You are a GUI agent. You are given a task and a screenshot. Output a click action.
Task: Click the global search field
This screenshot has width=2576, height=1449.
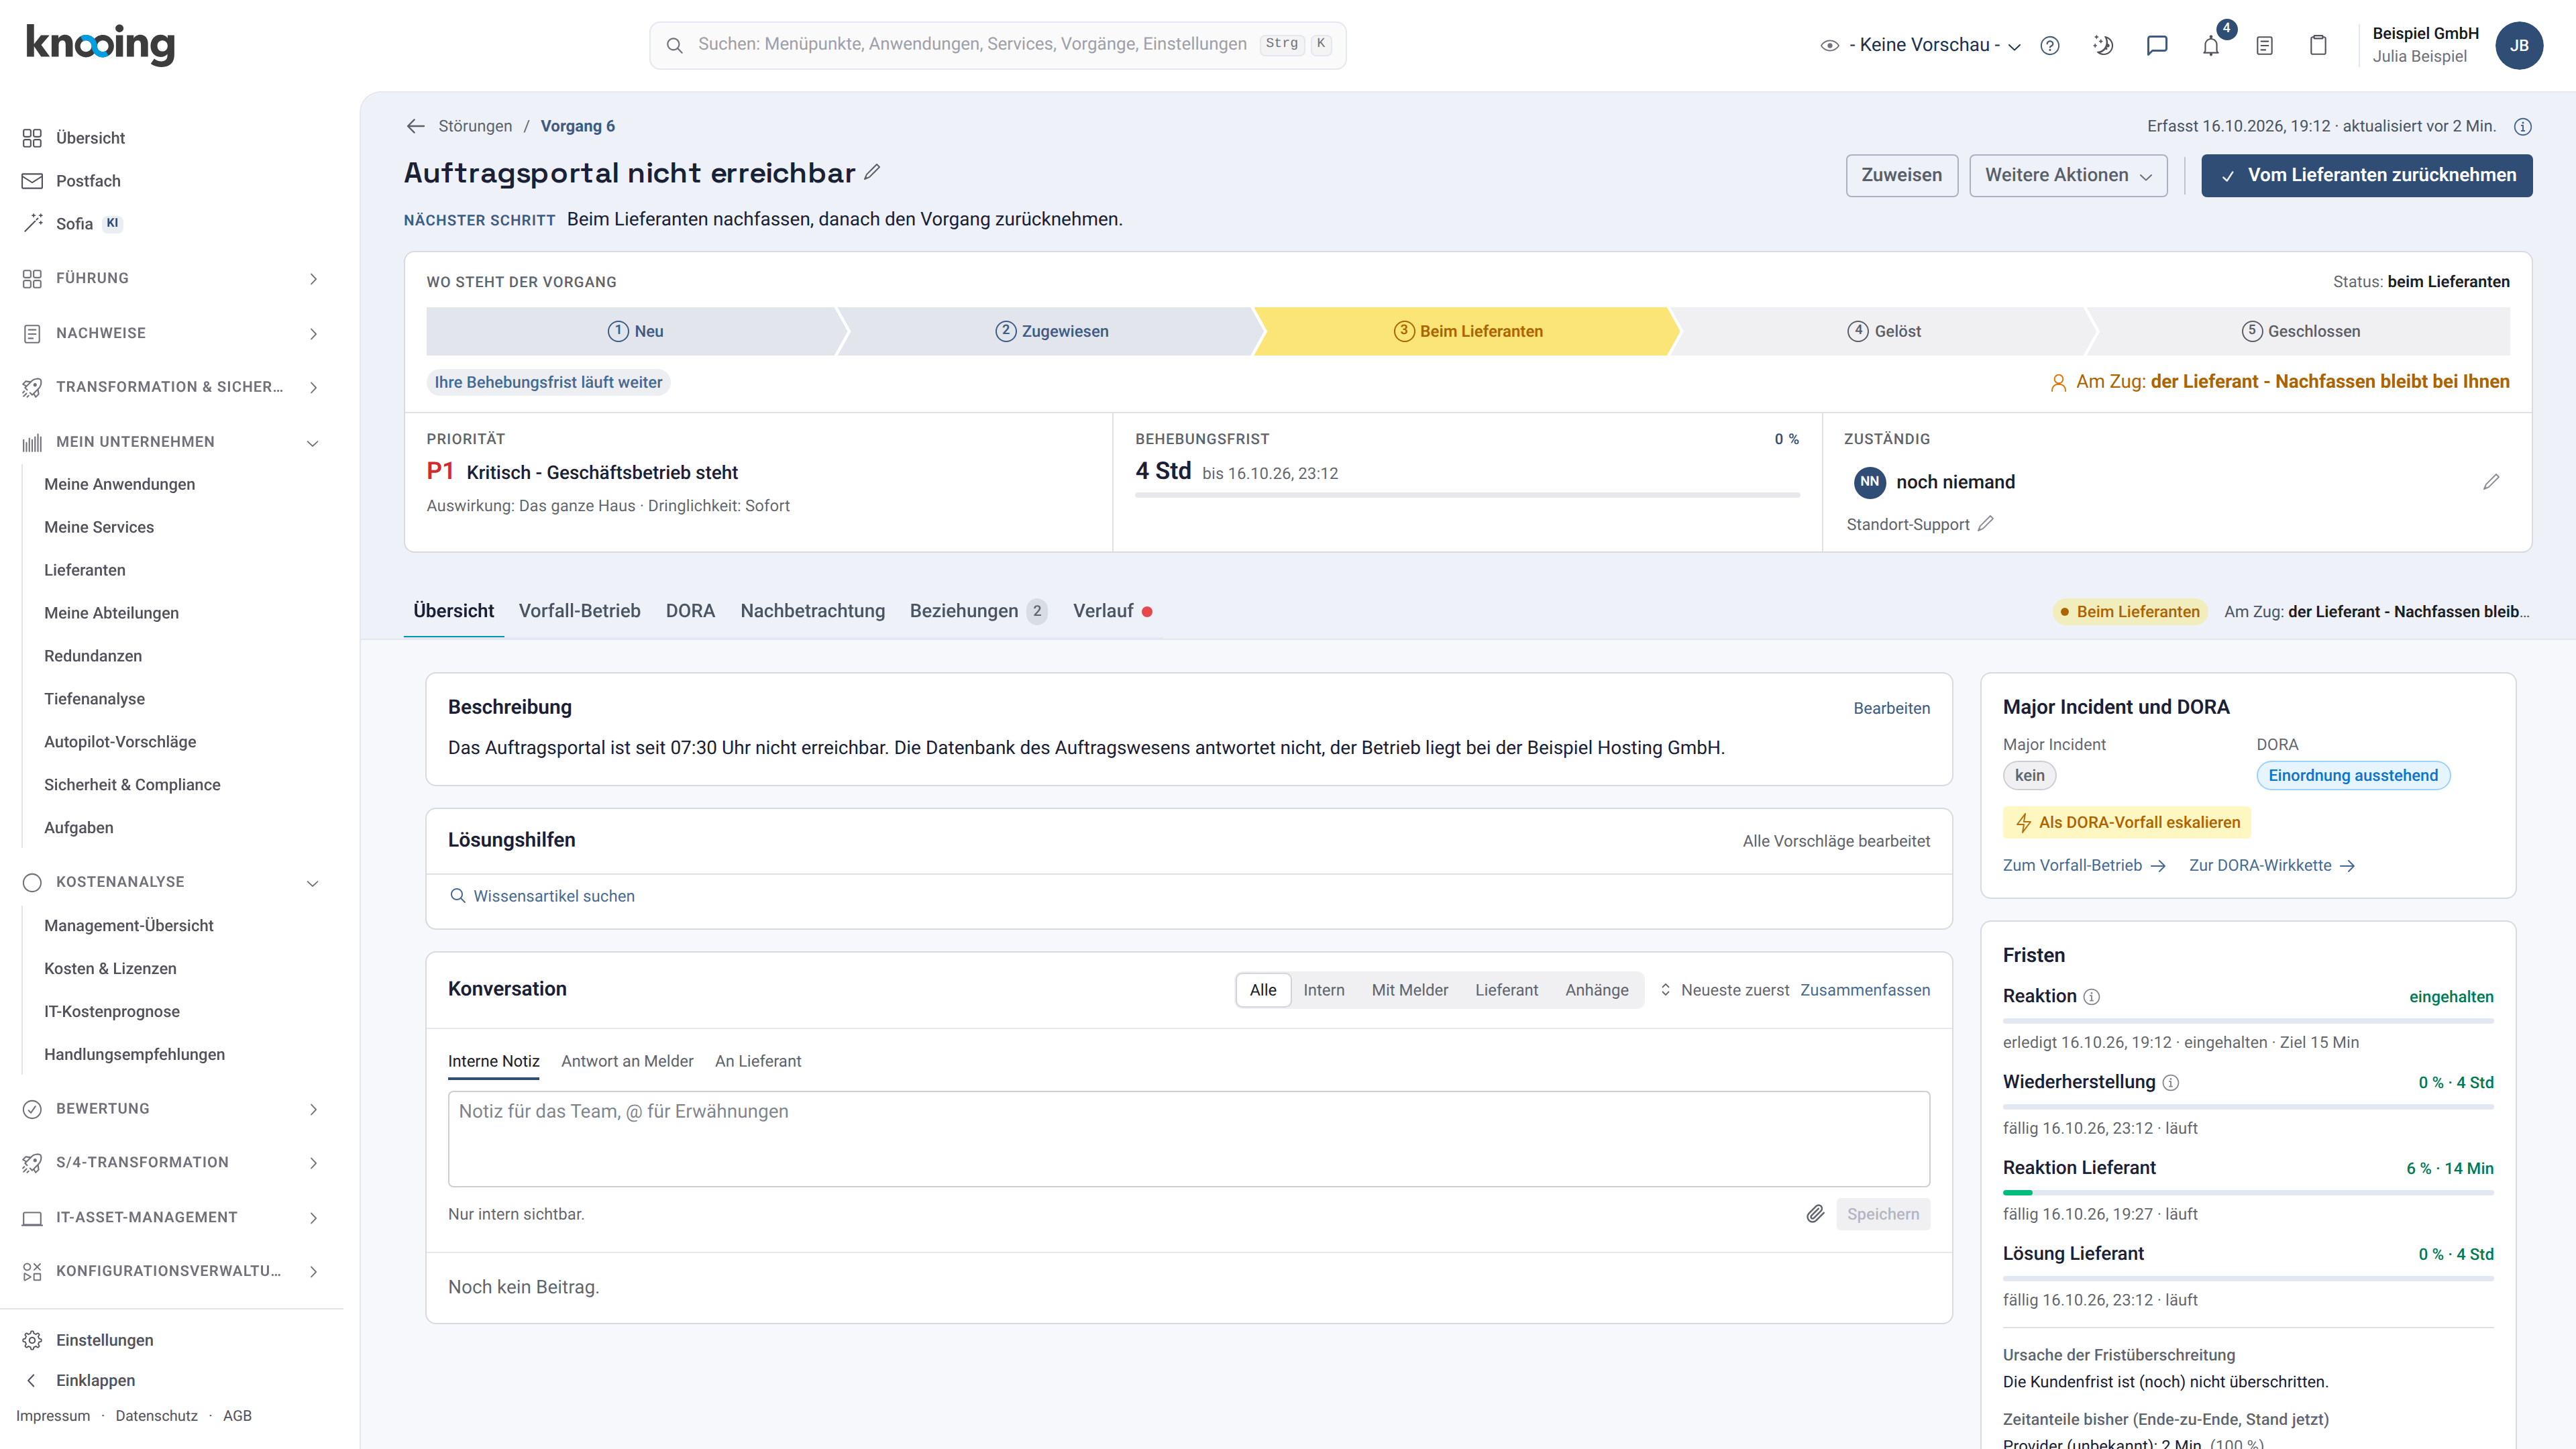tap(997, 45)
